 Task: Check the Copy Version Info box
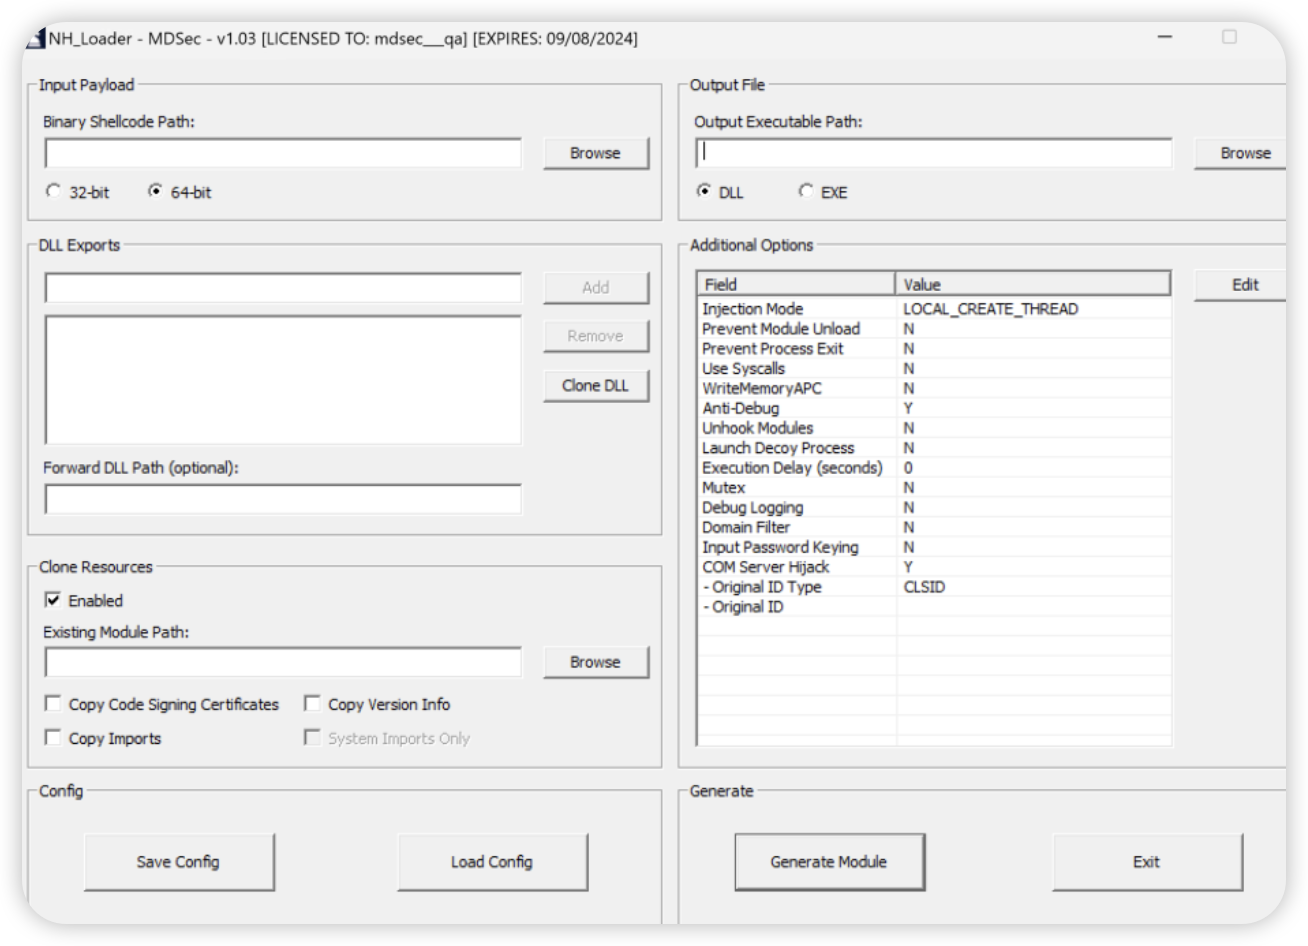point(312,705)
